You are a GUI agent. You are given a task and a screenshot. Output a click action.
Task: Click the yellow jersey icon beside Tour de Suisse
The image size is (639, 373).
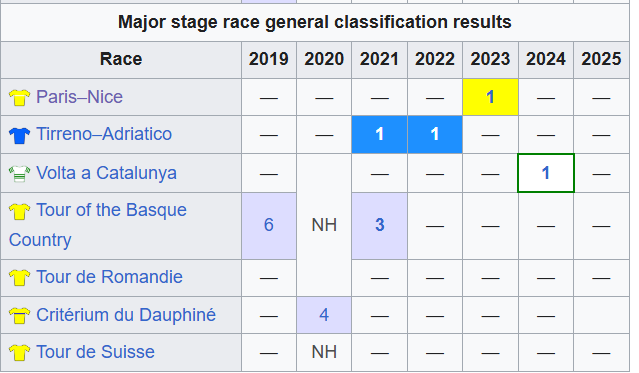[20, 353]
